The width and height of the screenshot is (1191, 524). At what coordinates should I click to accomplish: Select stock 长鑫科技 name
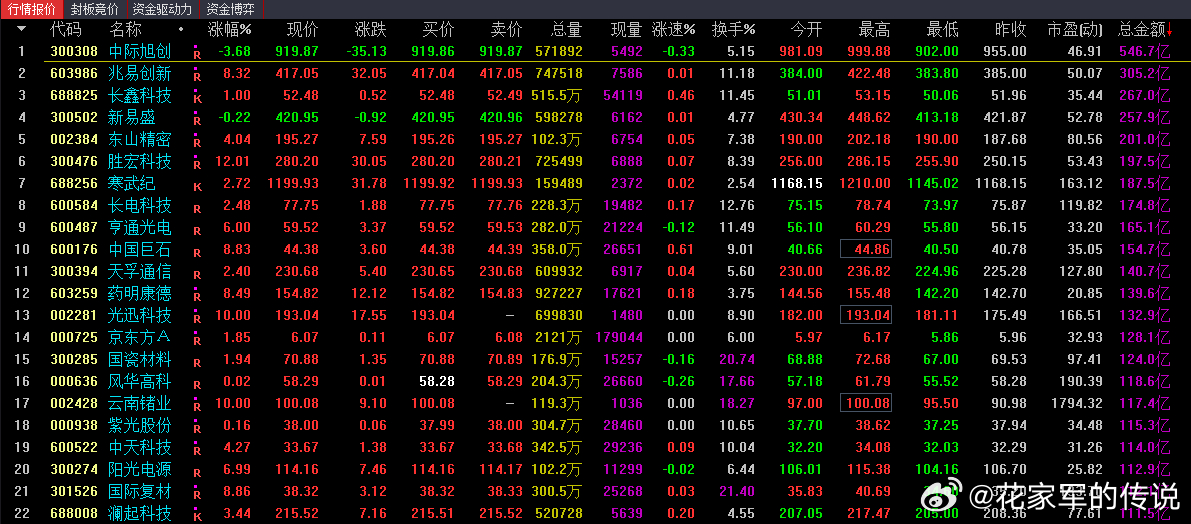tap(141, 96)
